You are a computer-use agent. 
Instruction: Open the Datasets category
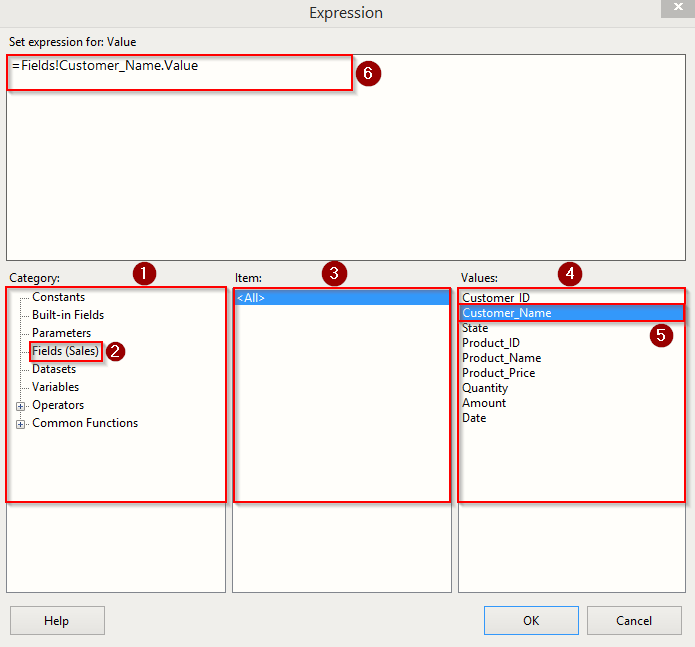pos(54,369)
